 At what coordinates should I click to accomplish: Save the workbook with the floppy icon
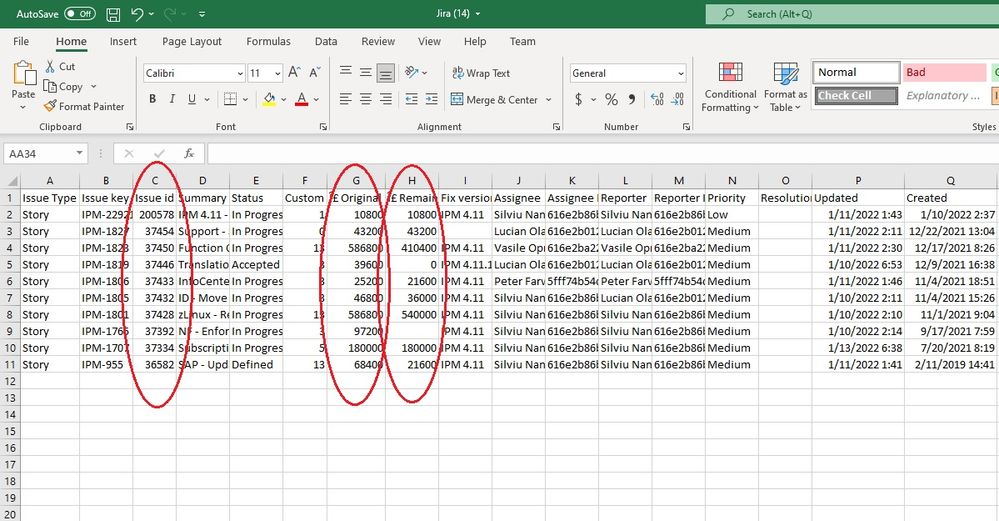(113, 14)
